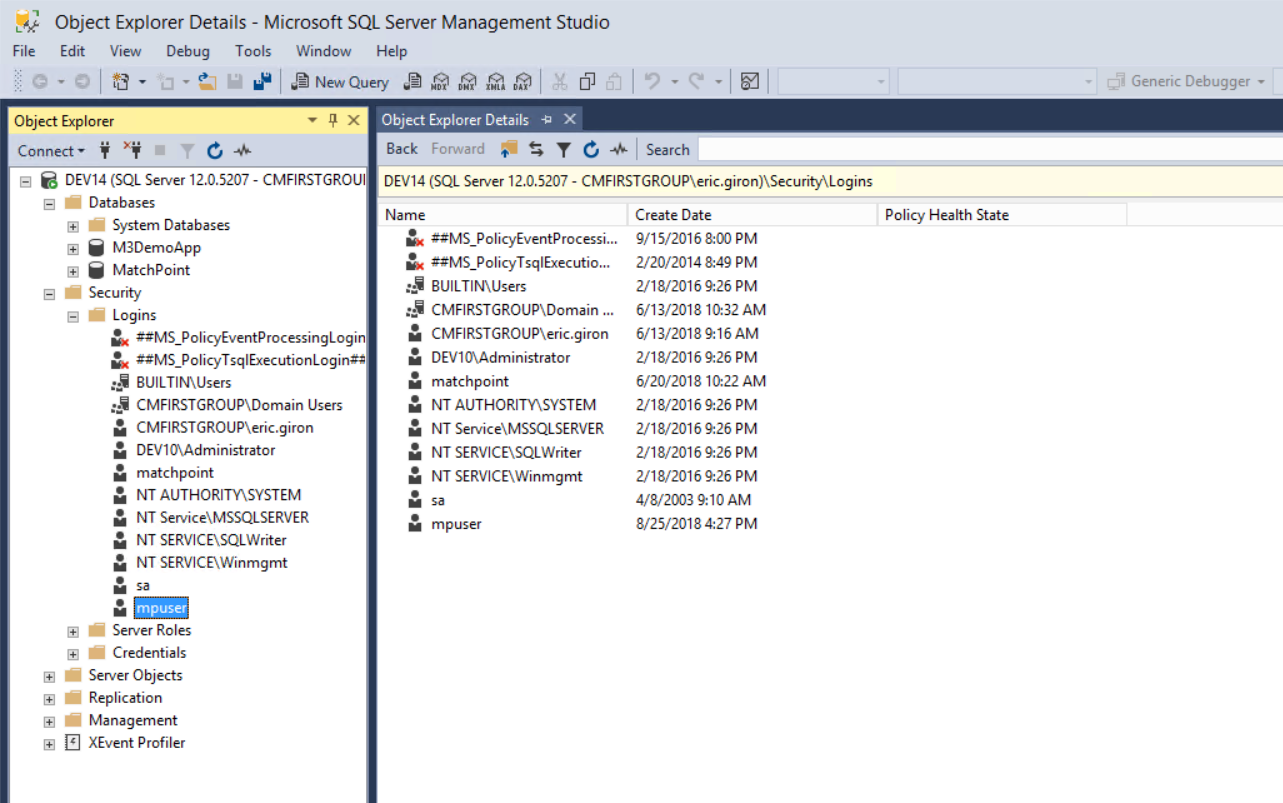Screen dimensions: 1283x803
Task: Click the MDX query icon
Action: coord(440,82)
